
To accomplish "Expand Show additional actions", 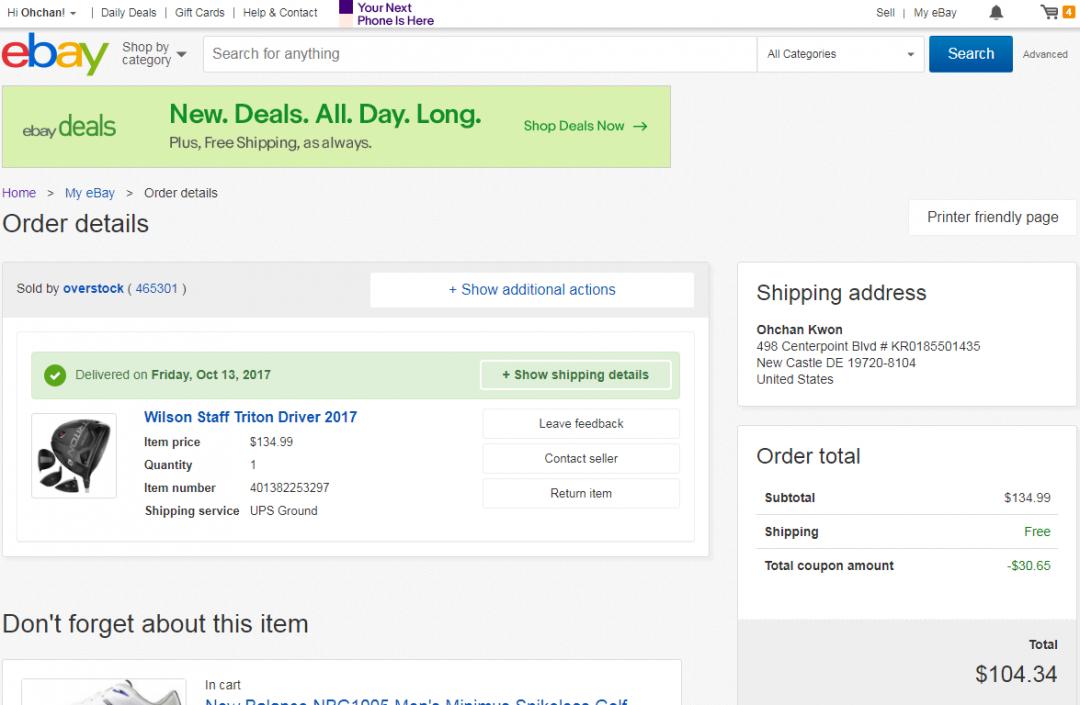I will [532, 290].
